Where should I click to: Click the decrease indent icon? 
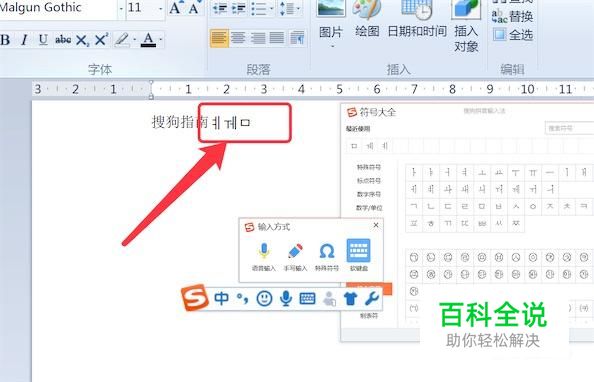pos(220,8)
